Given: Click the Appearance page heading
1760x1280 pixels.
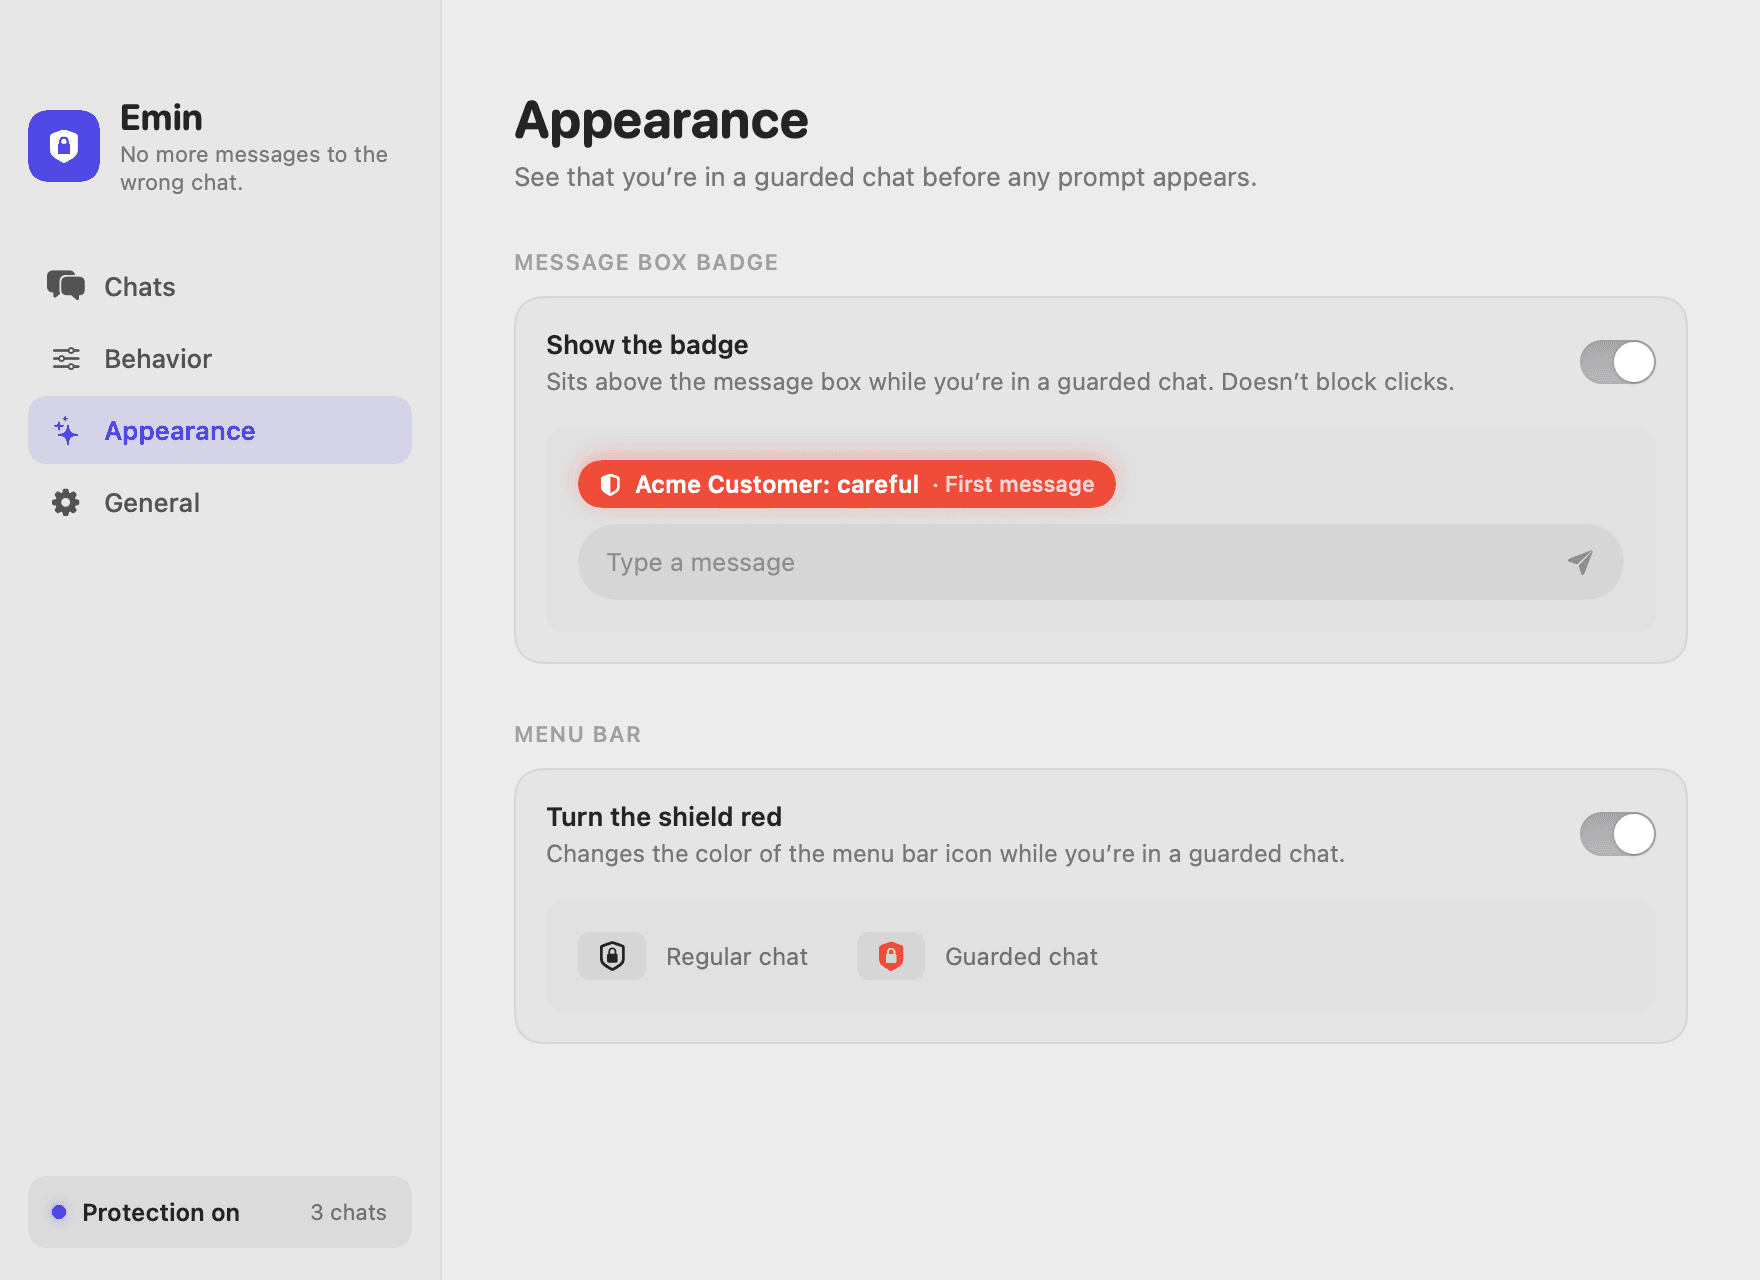Looking at the screenshot, I should pyautogui.click(x=661, y=121).
